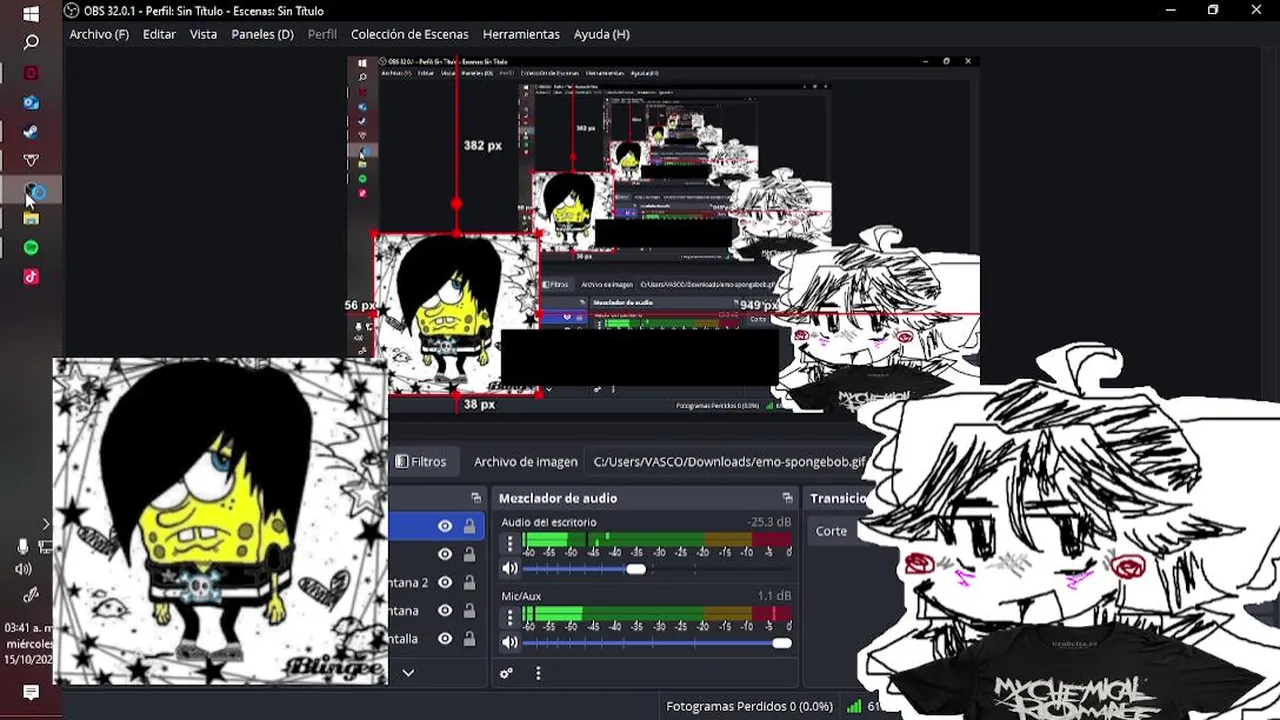This screenshot has height=720, width=1280.
Task: Launch Outlook from the taskbar
Action: tap(31, 102)
